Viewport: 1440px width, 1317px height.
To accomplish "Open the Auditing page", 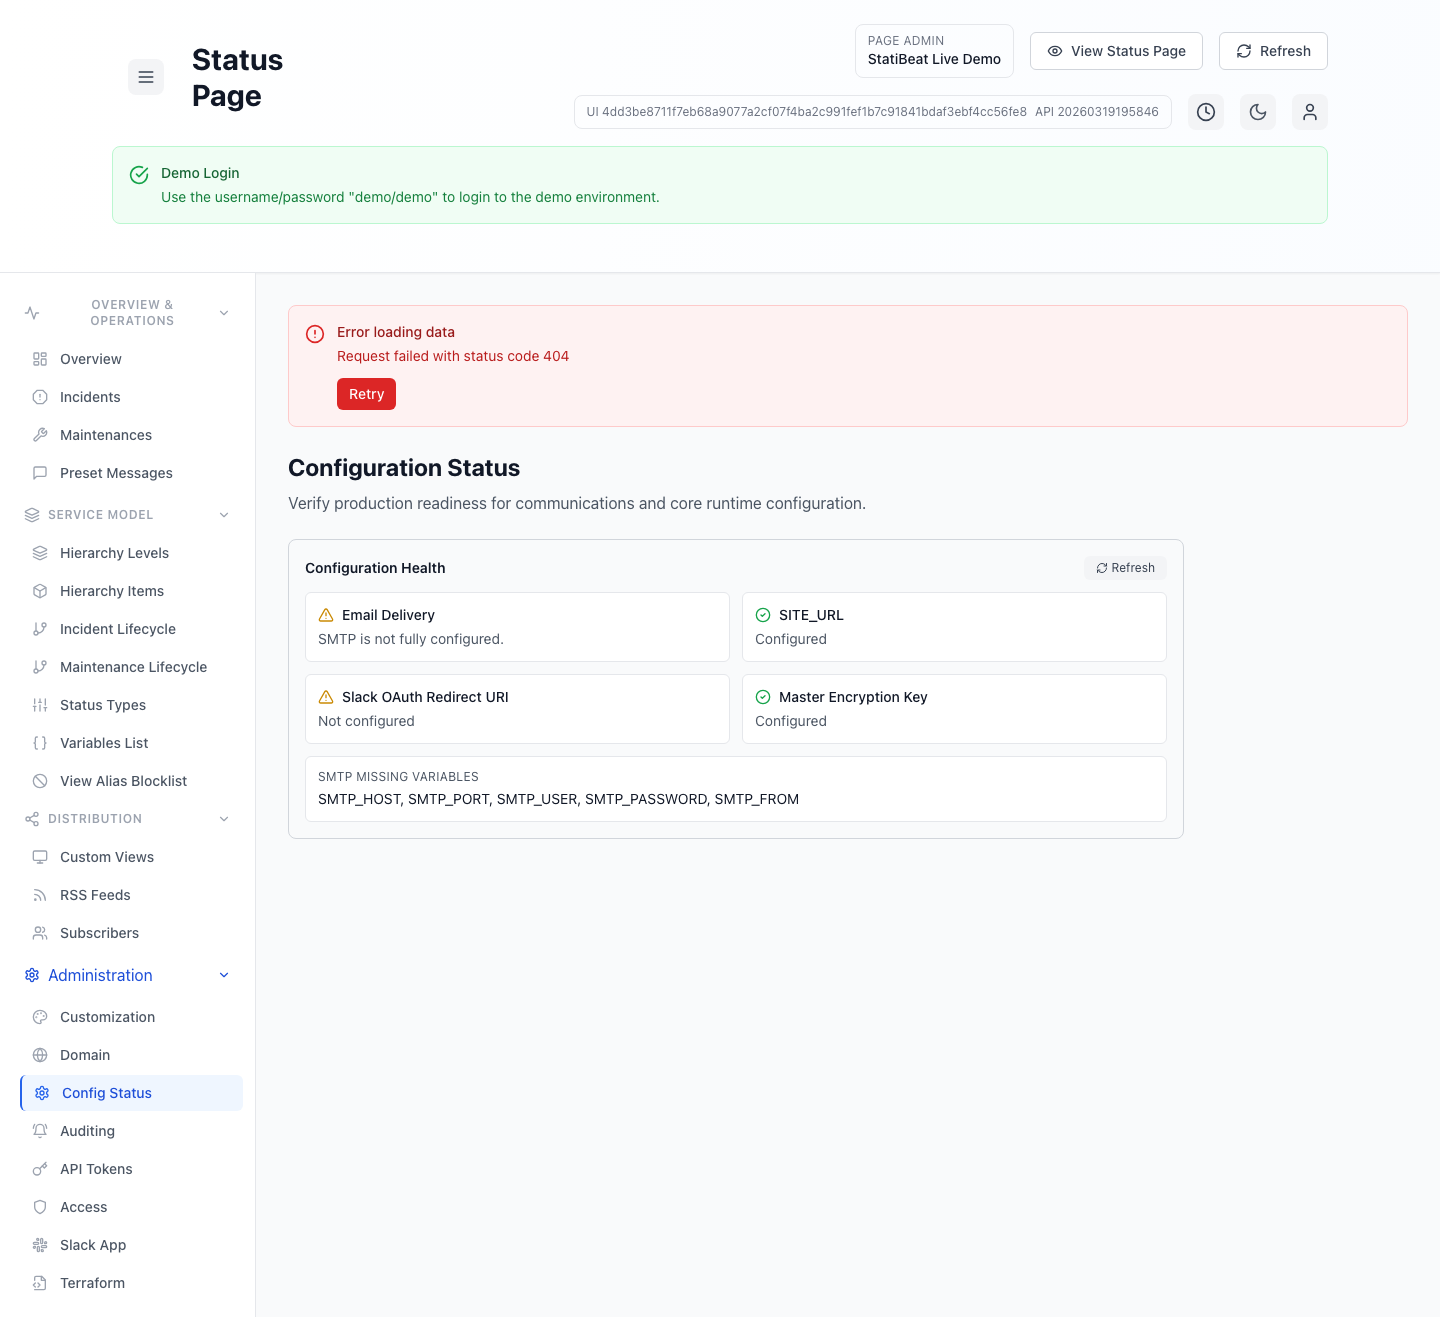I will (x=88, y=1131).
